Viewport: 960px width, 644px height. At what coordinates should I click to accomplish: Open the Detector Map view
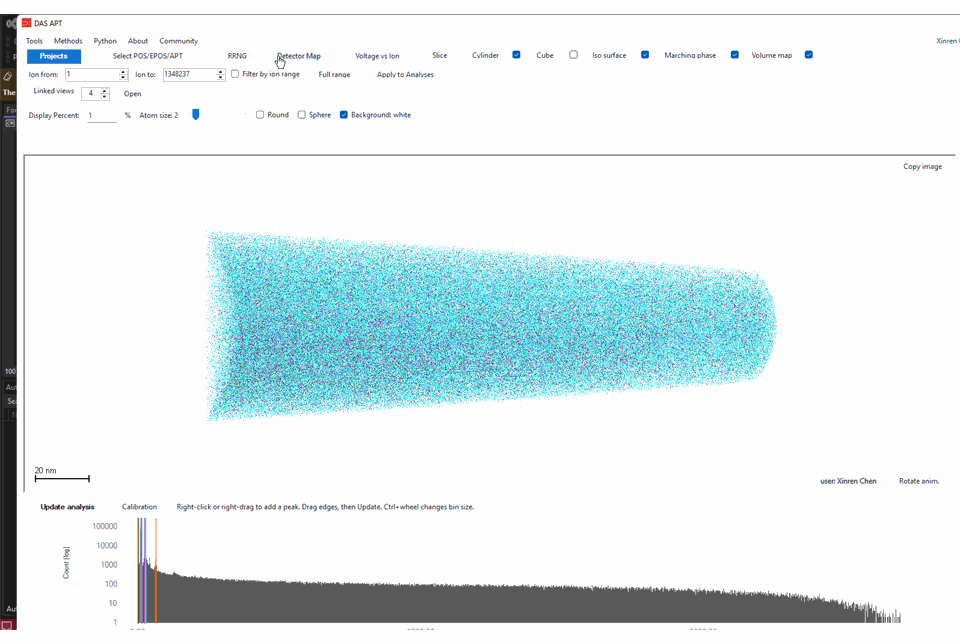[x=299, y=56]
